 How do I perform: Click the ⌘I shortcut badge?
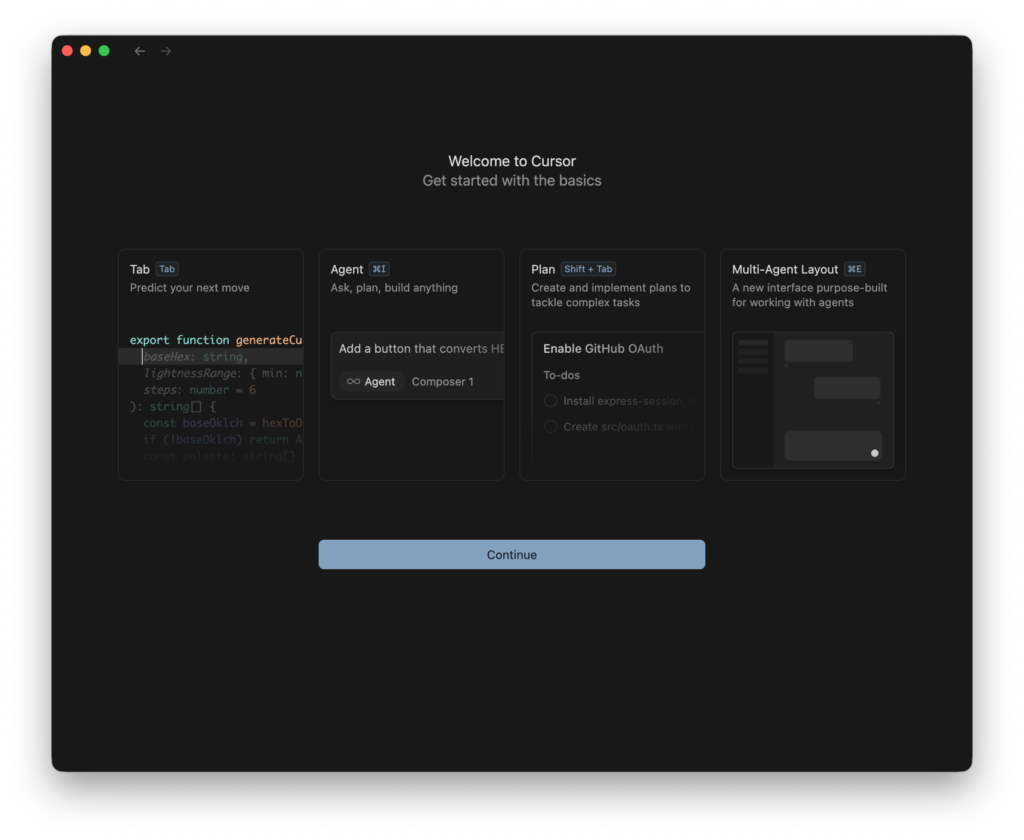(x=380, y=269)
